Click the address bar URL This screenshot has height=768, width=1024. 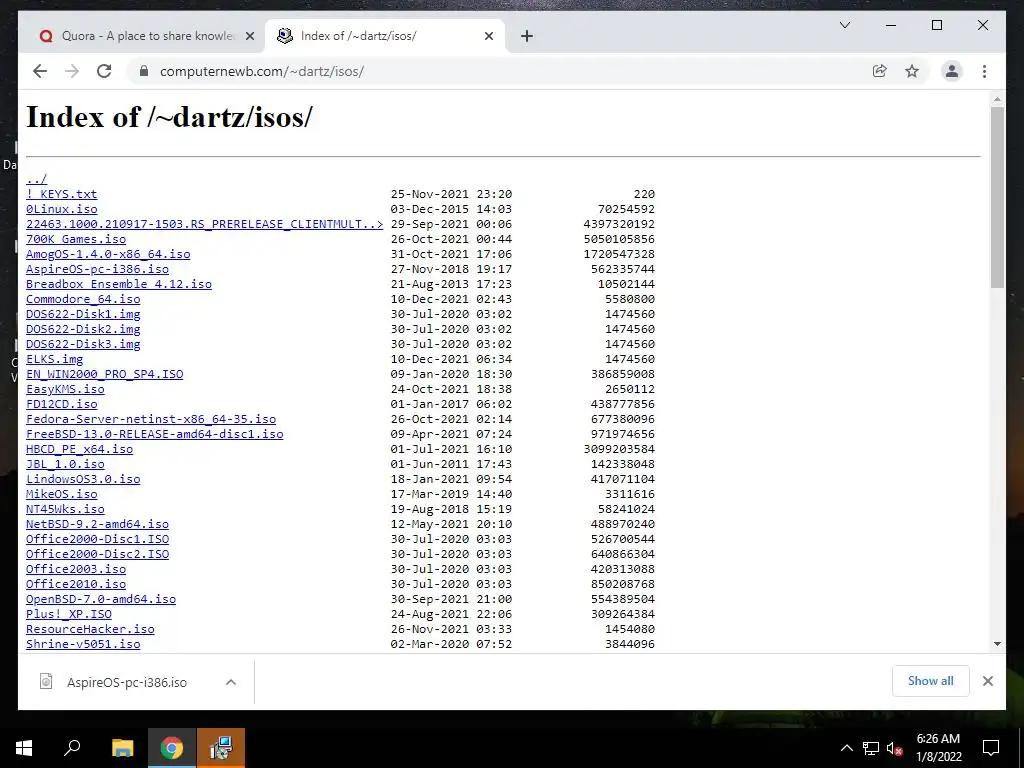[262, 71]
